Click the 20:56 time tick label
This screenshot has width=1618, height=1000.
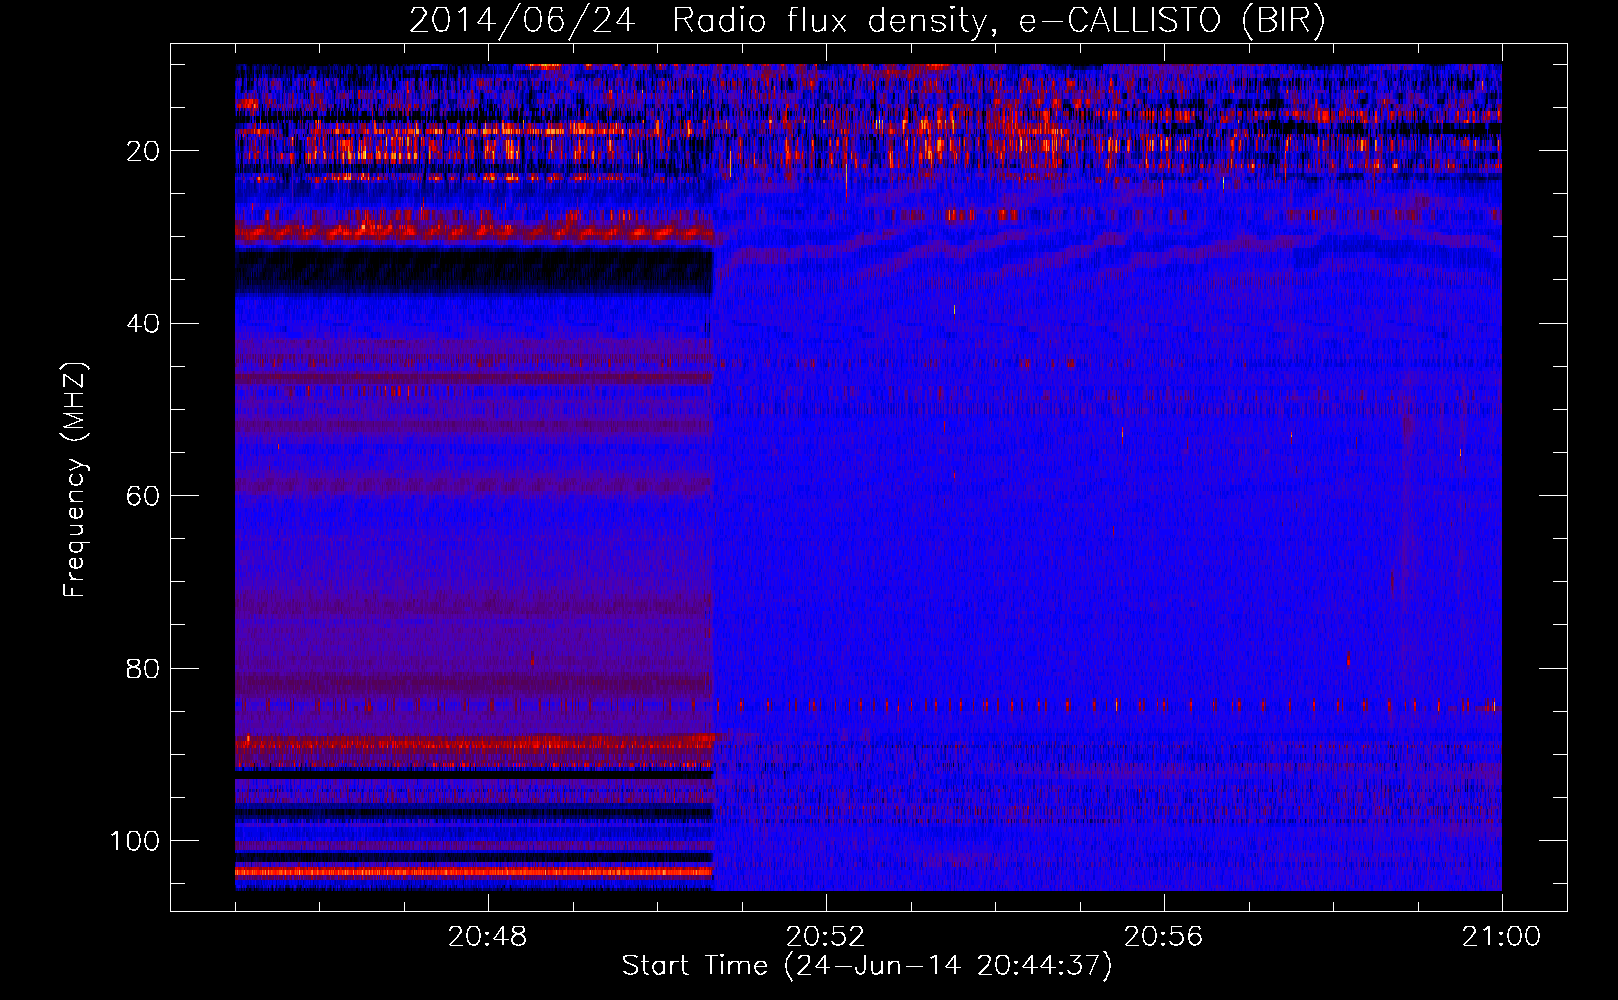pyautogui.click(x=1163, y=937)
